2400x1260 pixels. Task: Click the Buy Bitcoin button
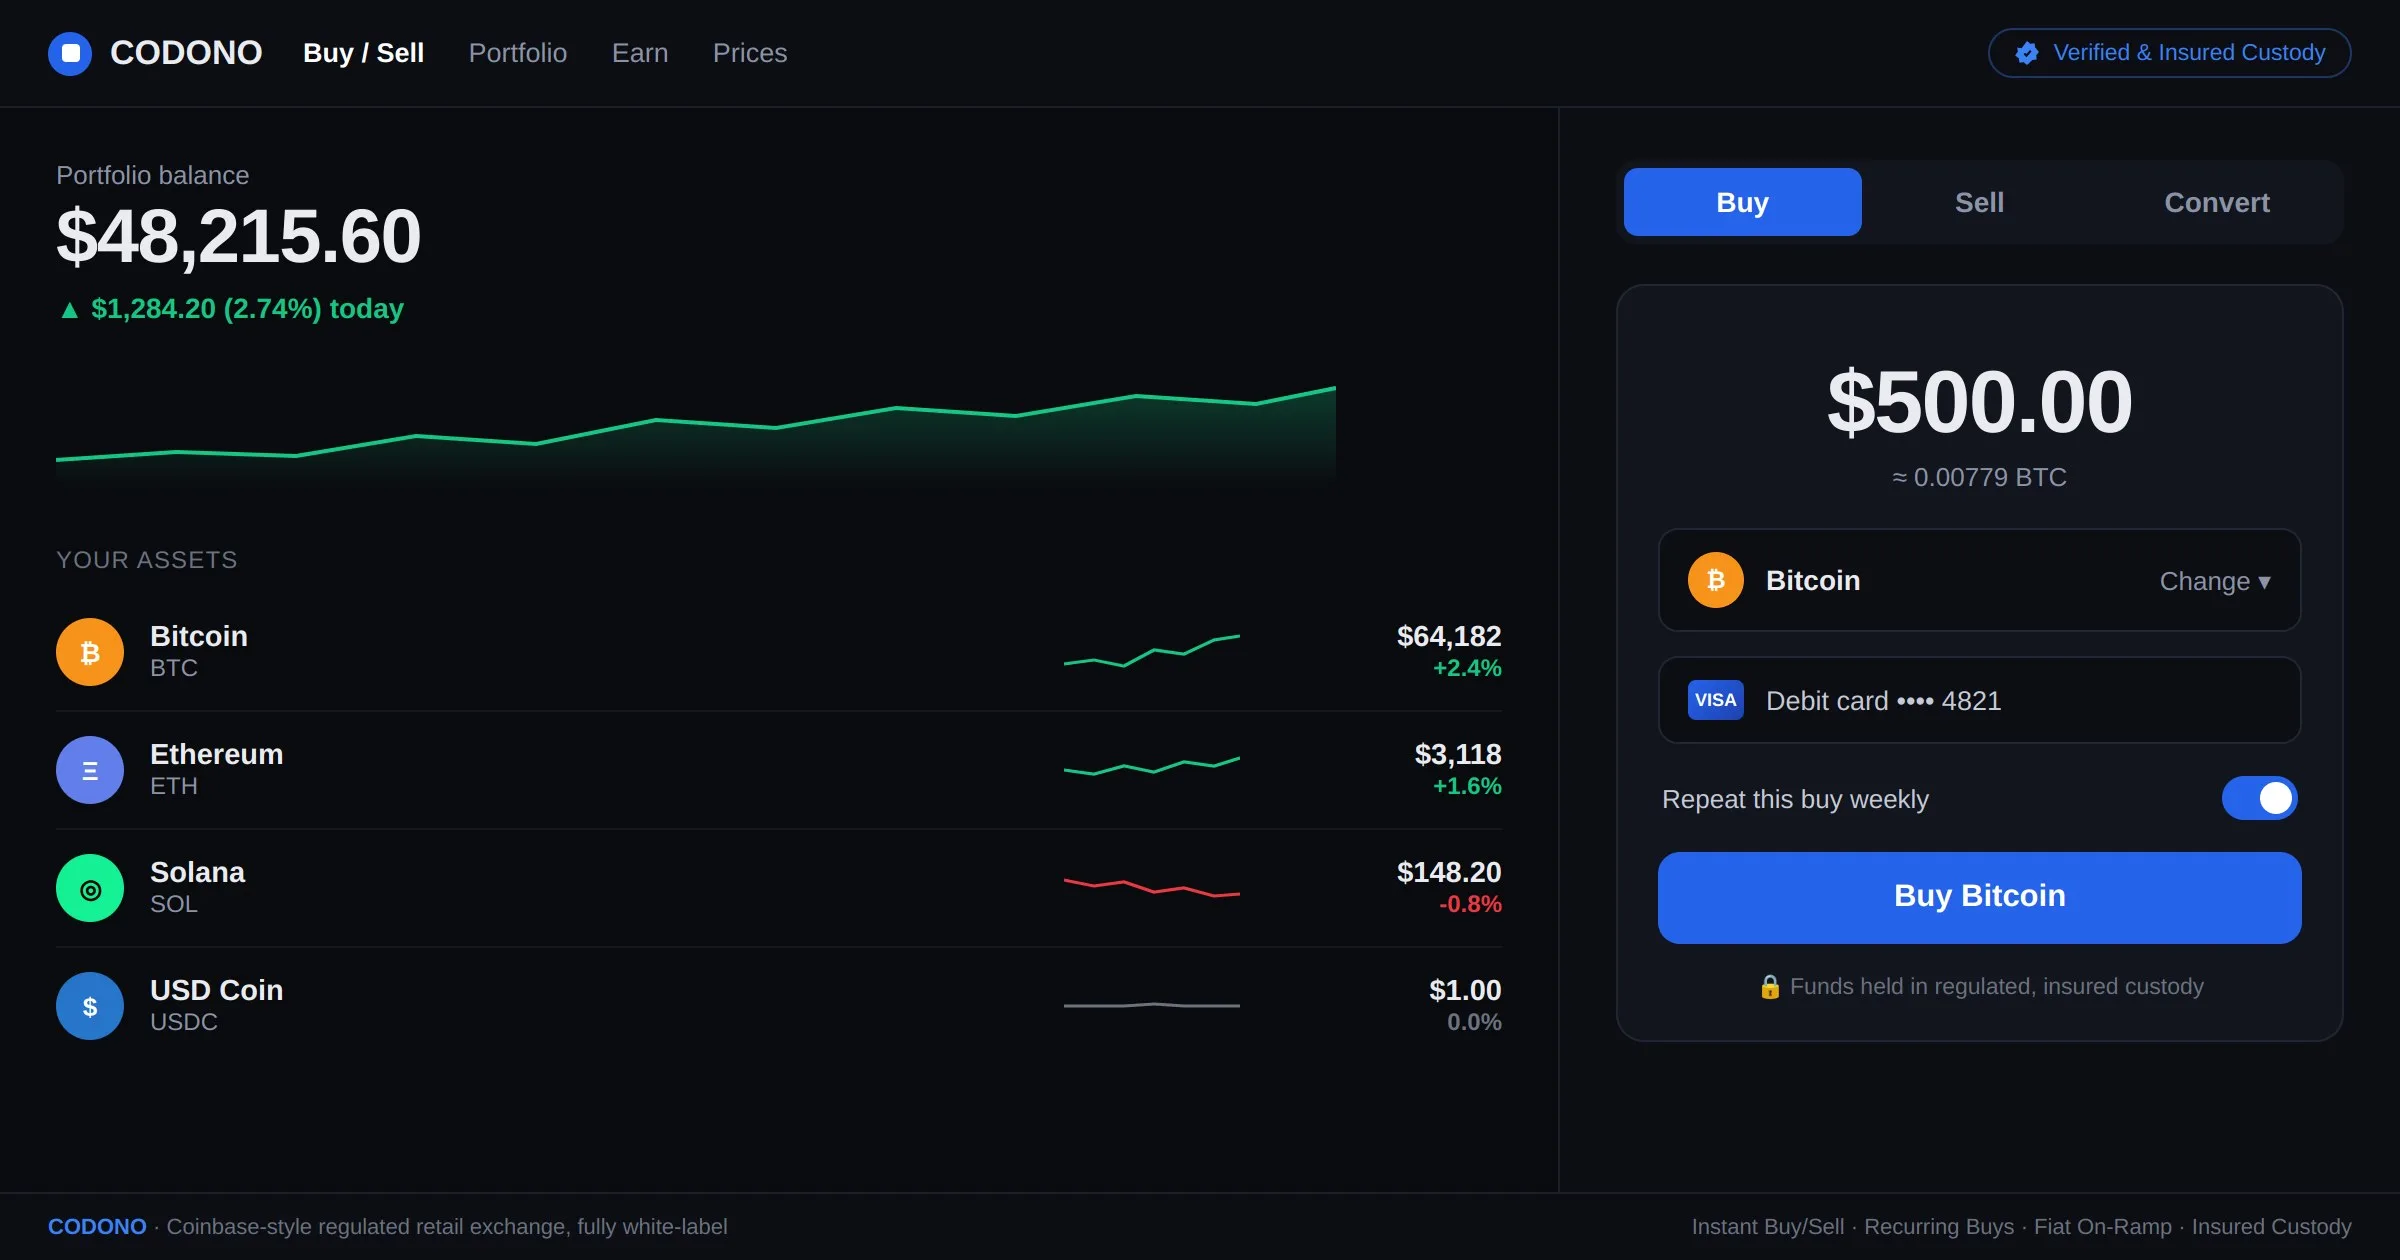pyautogui.click(x=1980, y=897)
